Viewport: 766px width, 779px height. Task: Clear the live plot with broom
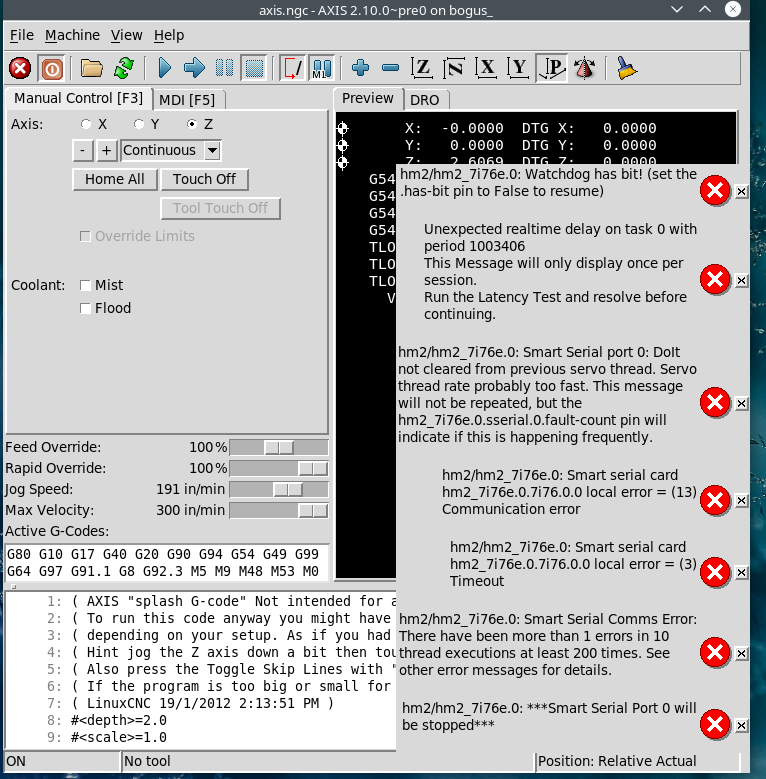(626, 68)
